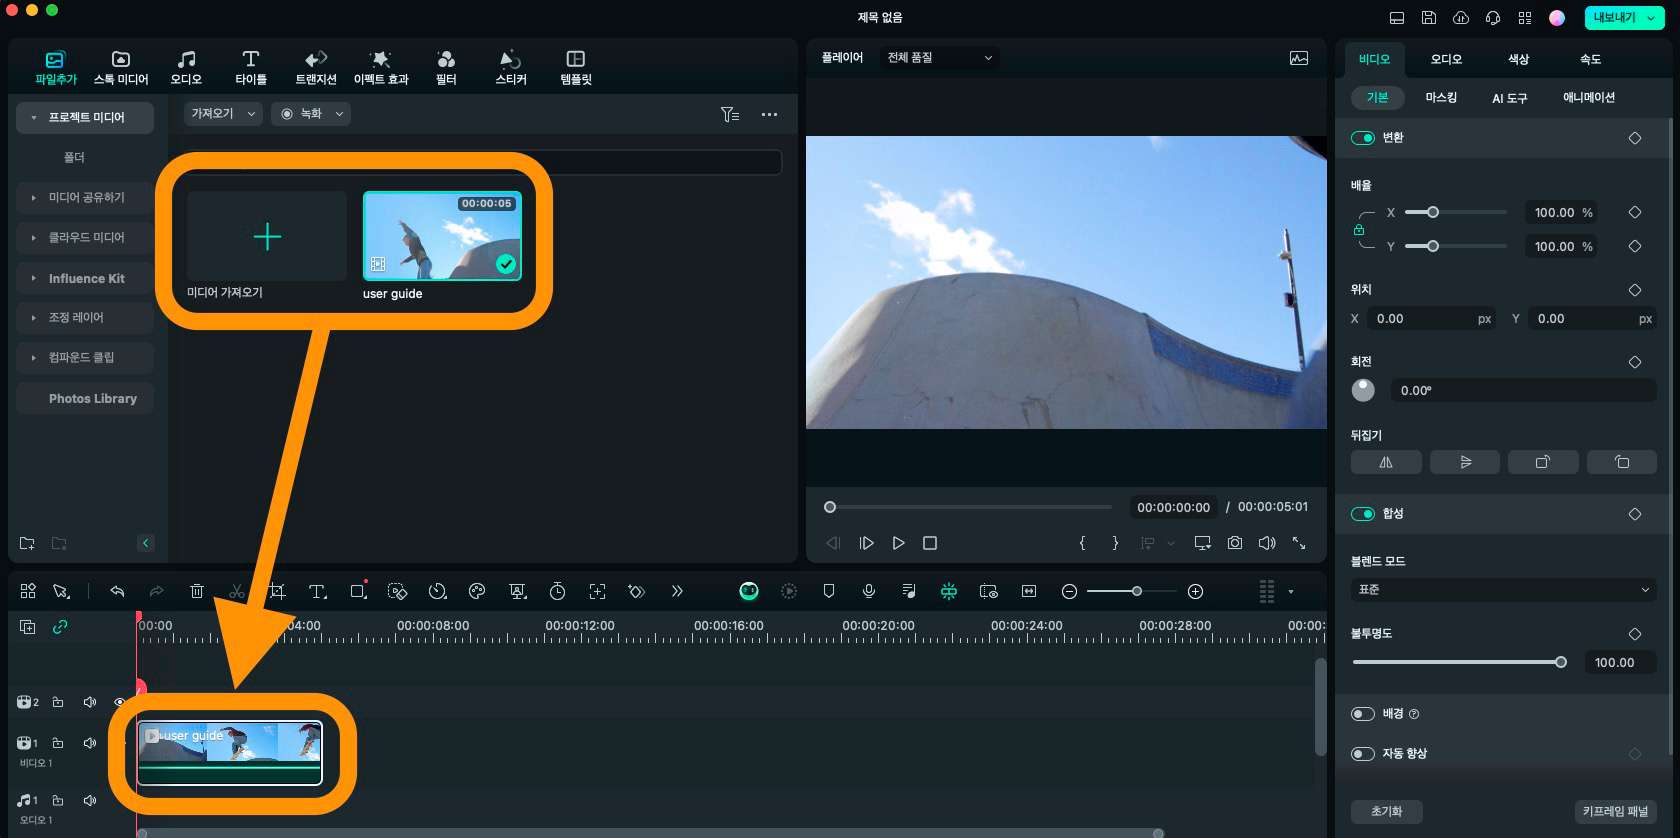Play the video preview

point(898,543)
